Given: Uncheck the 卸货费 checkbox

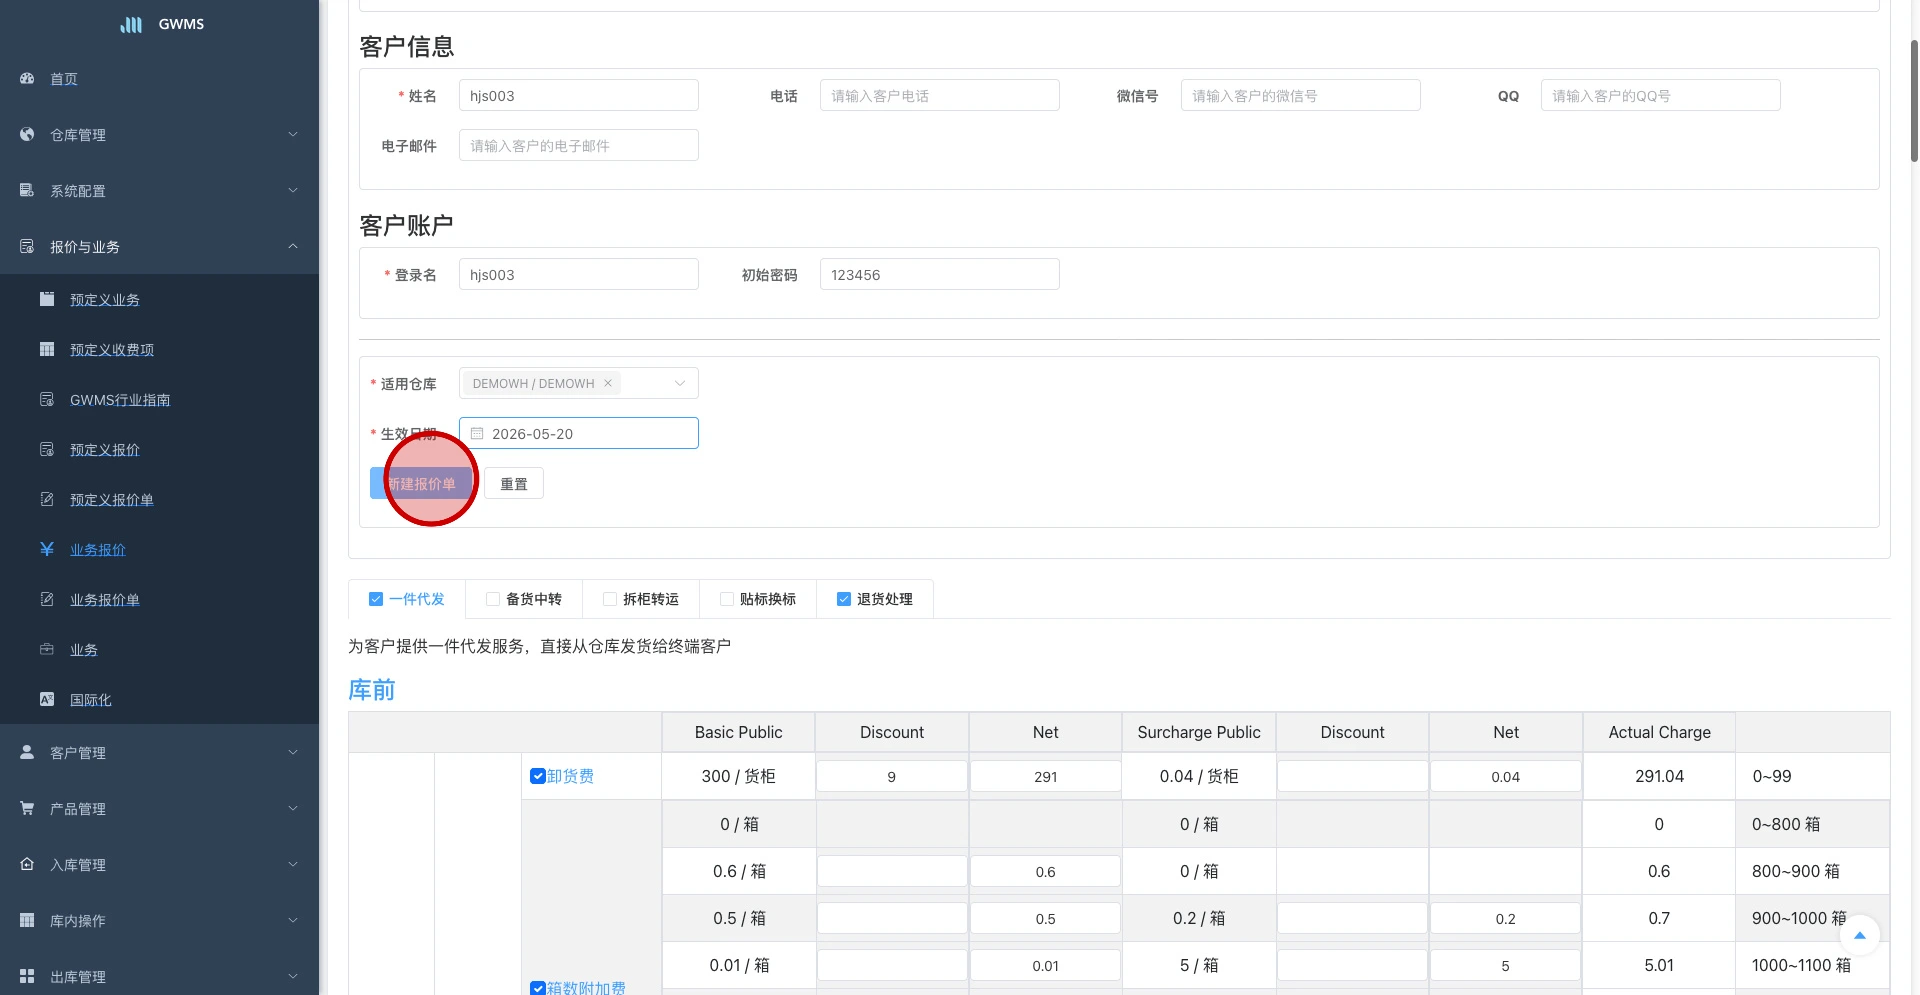Looking at the screenshot, I should click(538, 776).
